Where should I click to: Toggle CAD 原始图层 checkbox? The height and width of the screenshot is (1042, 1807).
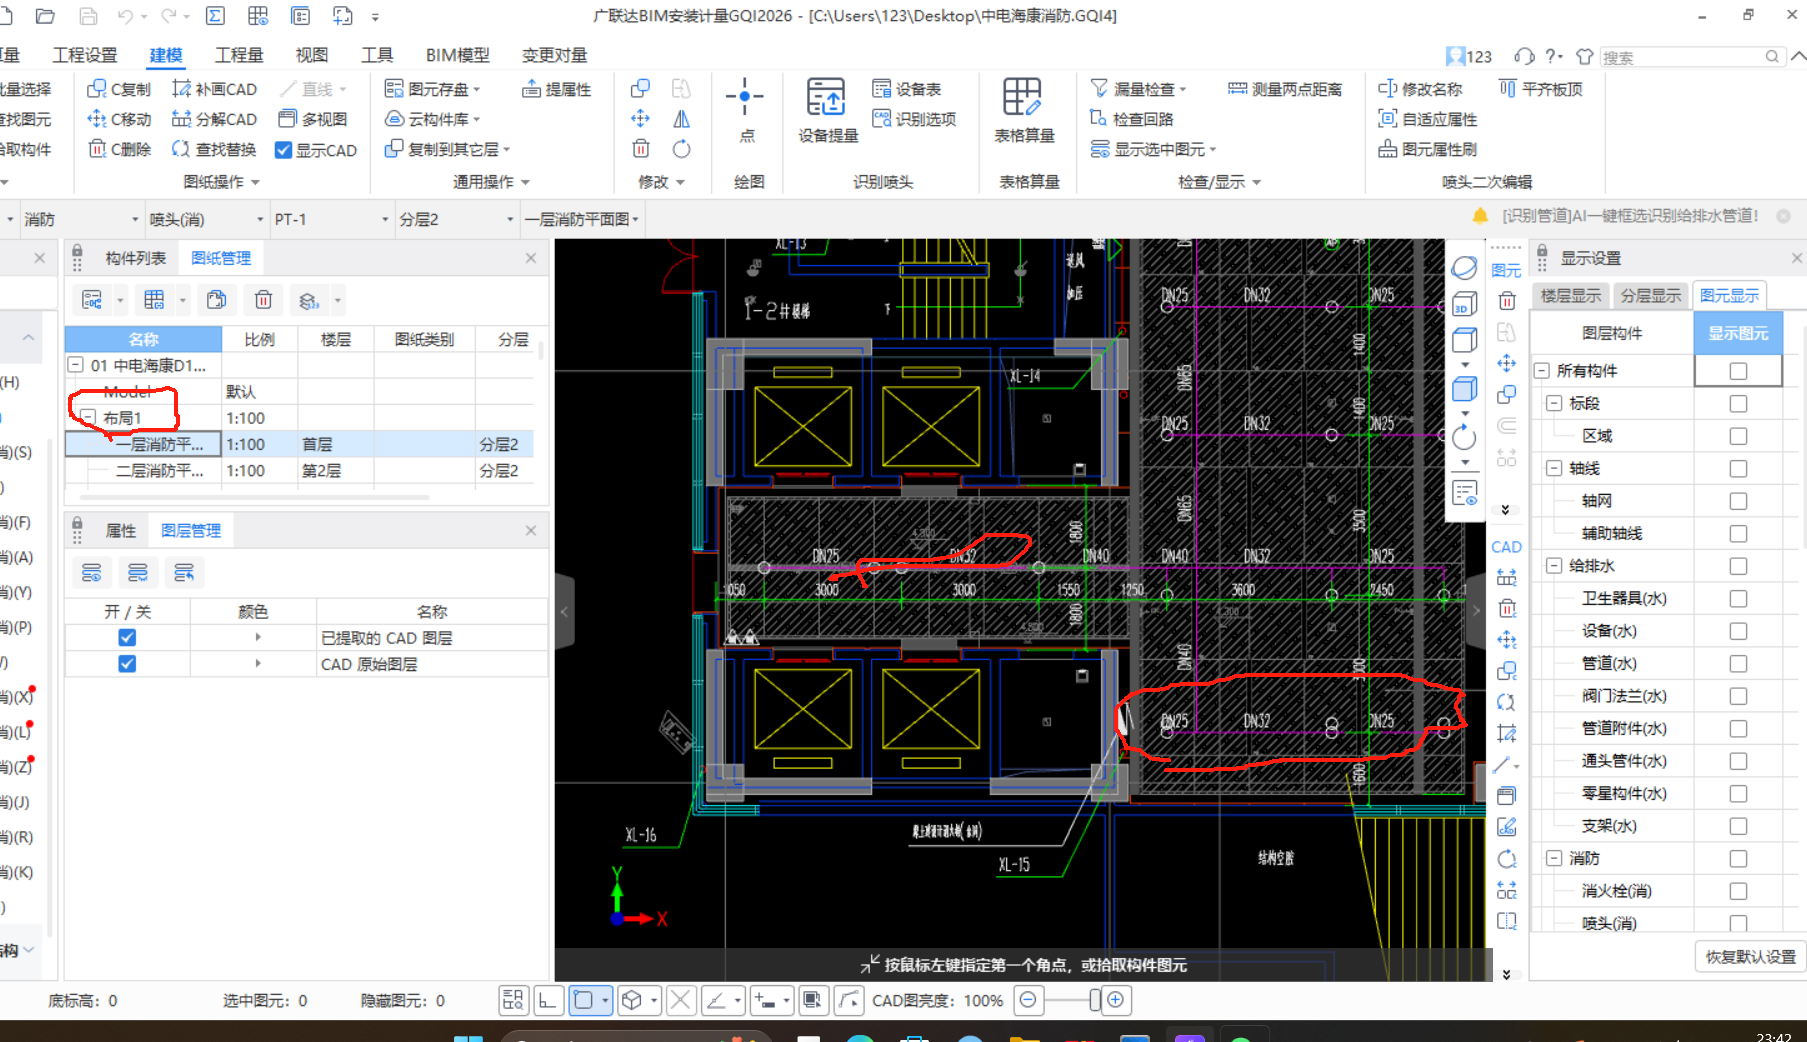click(x=127, y=664)
